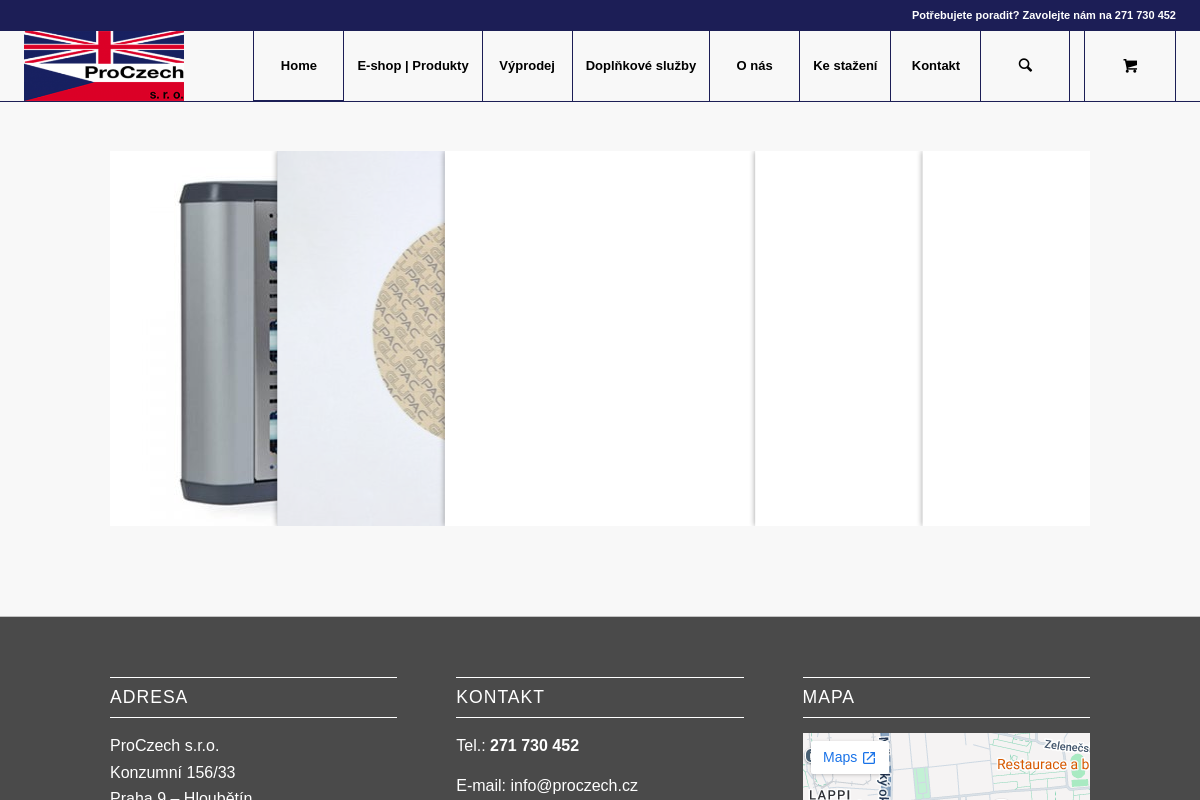Go to Výprodej page
1200x800 pixels.
point(527,66)
